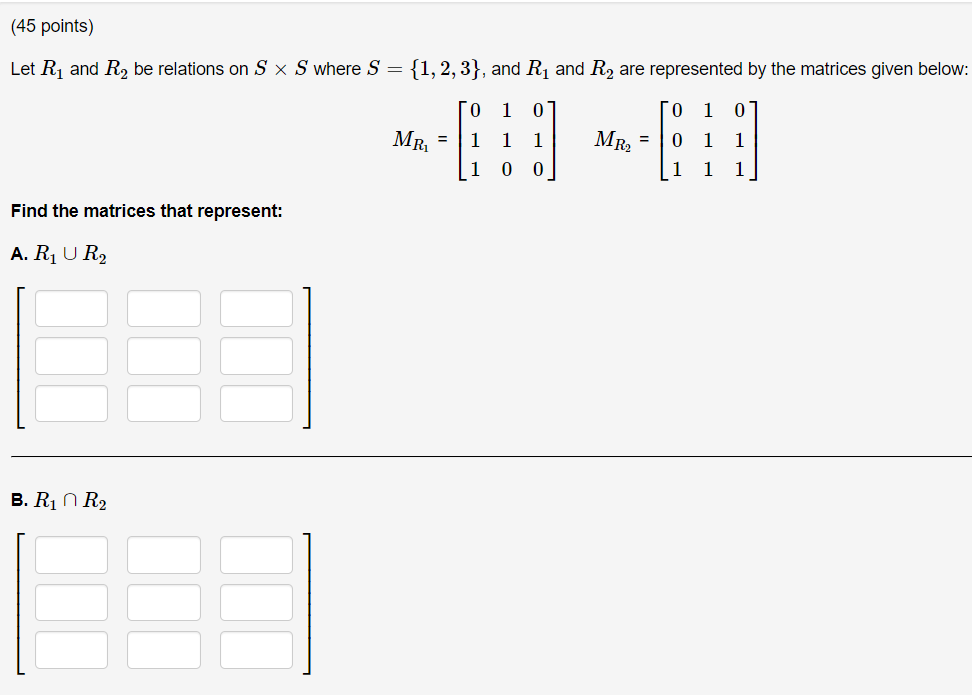The height and width of the screenshot is (695, 972).
Task: Click the row 1, column 1 input box for R1 ∩ R2
Action: coord(71,555)
